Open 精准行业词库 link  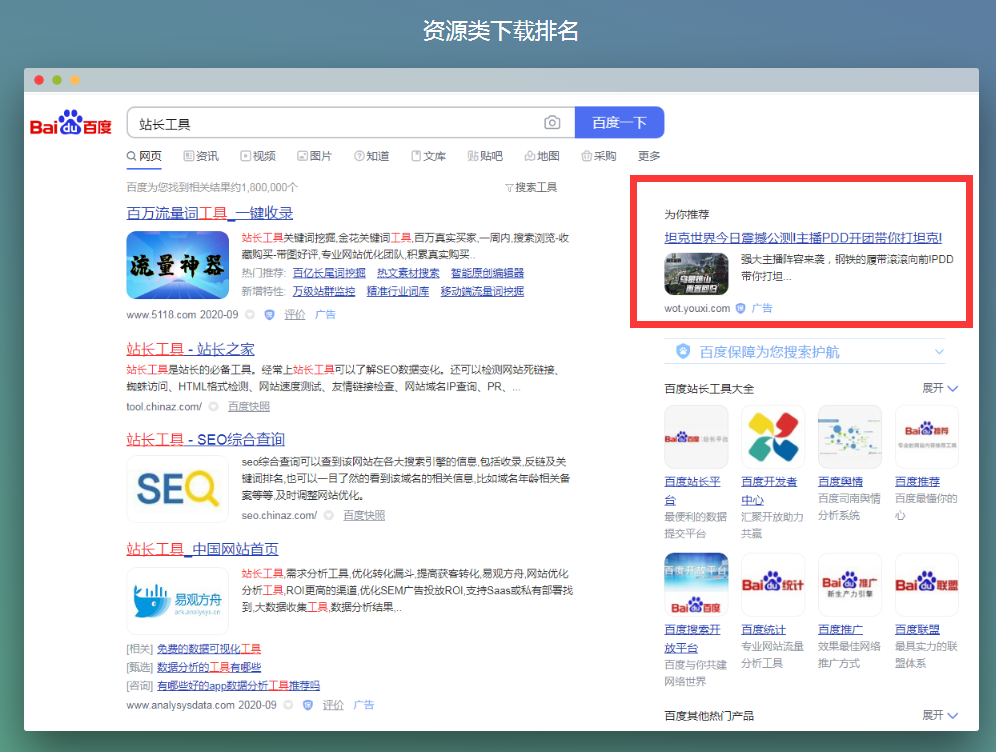(398, 292)
